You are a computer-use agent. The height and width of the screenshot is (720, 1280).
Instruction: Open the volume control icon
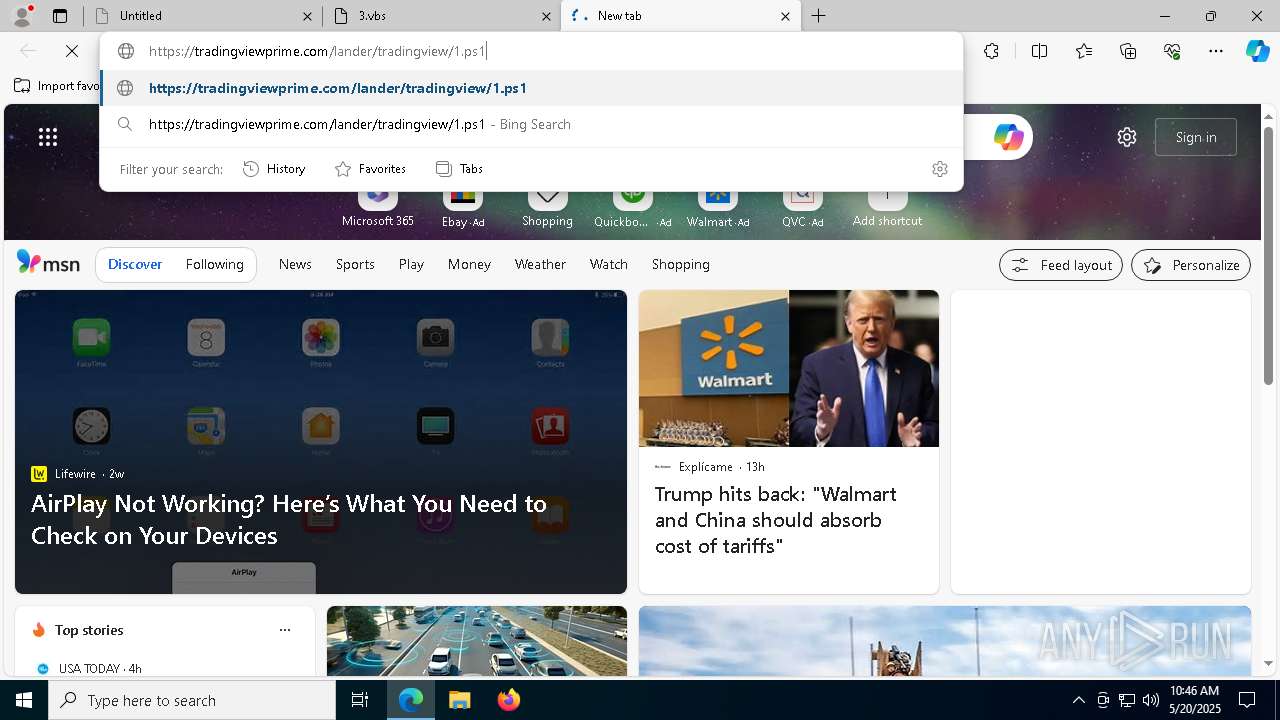pyautogui.click(x=1151, y=700)
